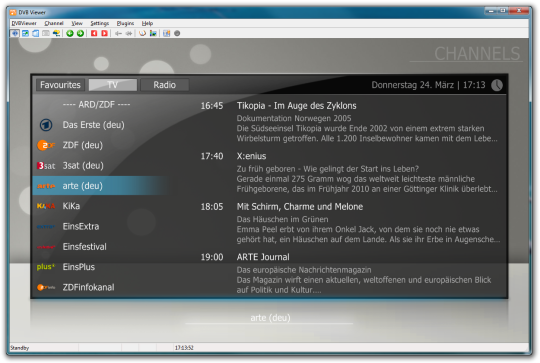Screen dimensions: 540x363
Task: Click the orange ZDF channel logo
Action: [46, 145]
